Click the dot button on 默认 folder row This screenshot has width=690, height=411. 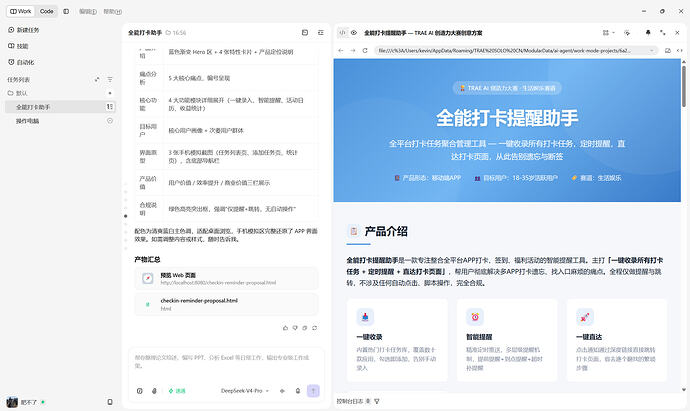tap(110, 93)
